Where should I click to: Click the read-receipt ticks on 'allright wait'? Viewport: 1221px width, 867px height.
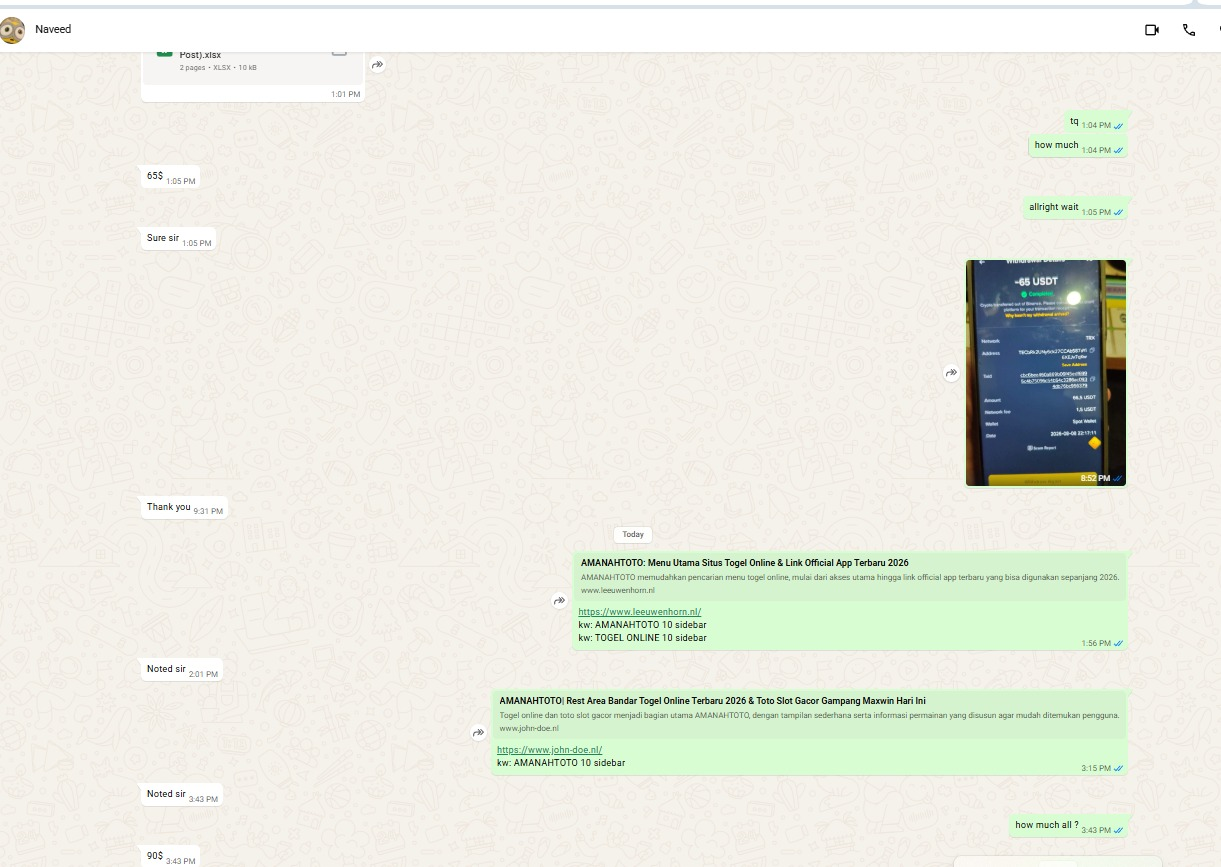[1118, 213]
